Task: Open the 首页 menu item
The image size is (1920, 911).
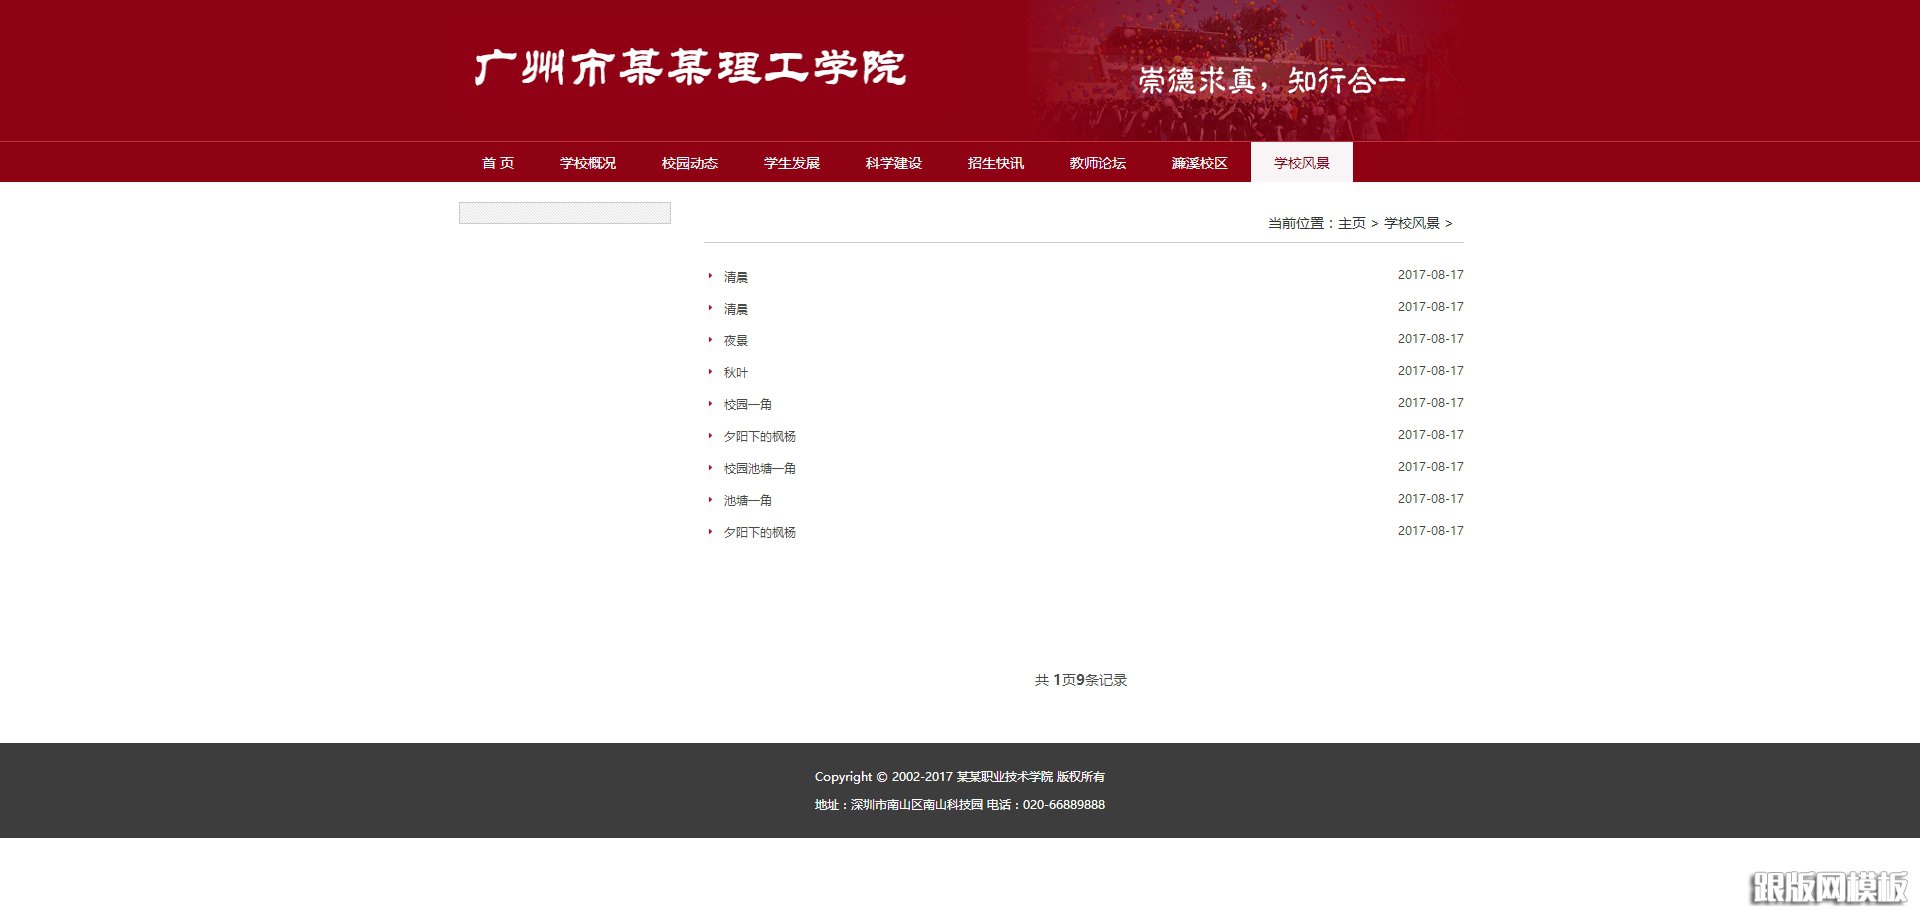Action: click(x=499, y=162)
